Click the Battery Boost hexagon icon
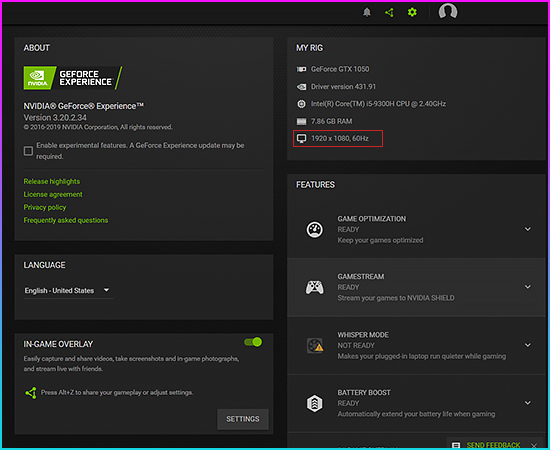The image size is (550, 450). (315, 403)
